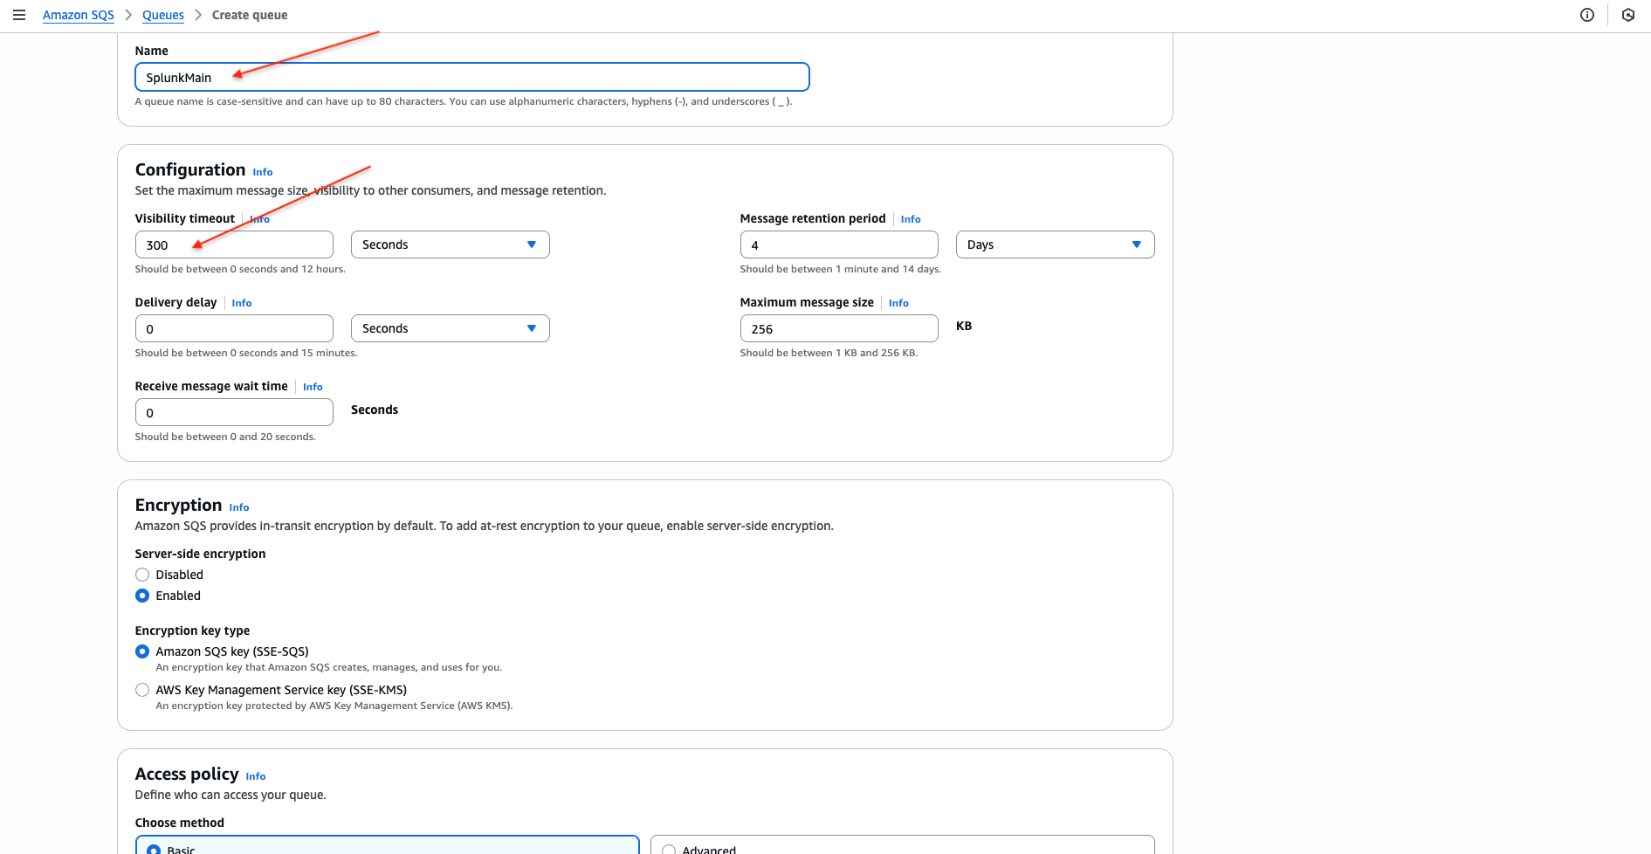
Task: Expand Delivery delay units dropdown
Action: click(x=449, y=329)
